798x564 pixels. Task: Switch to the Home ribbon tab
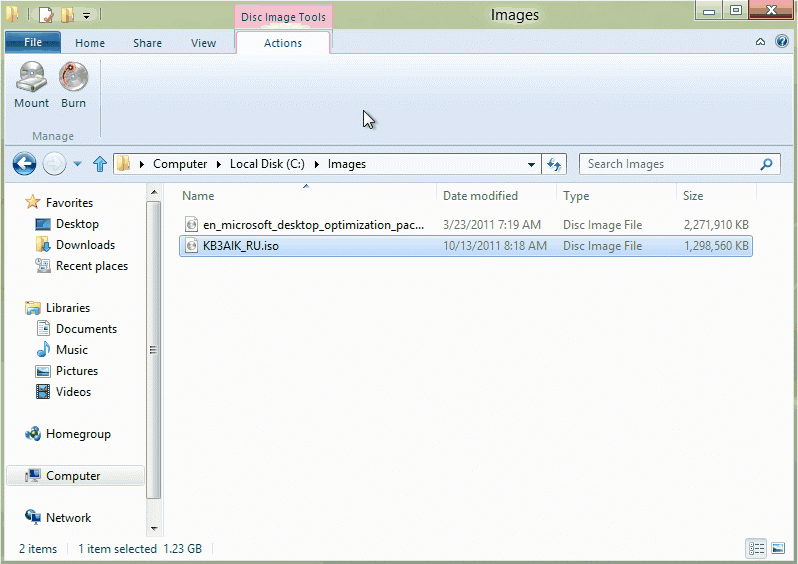[90, 43]
